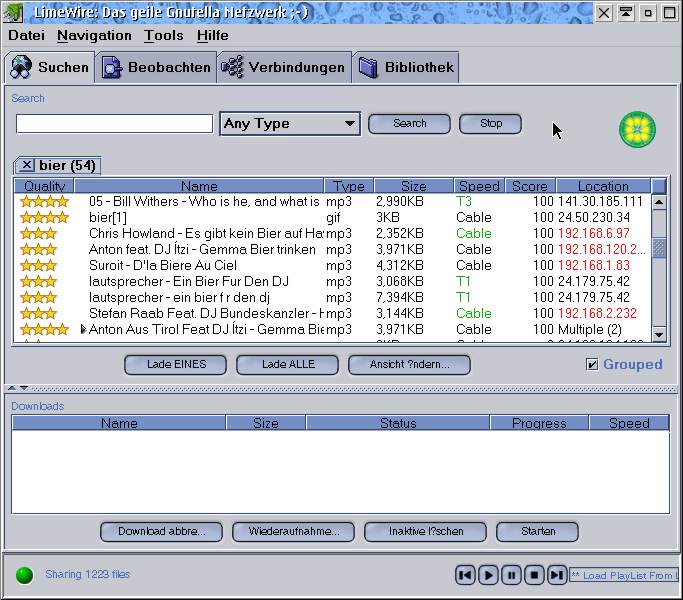
Task: Click the green lime LimeWire logo
Action: [637, 129]
